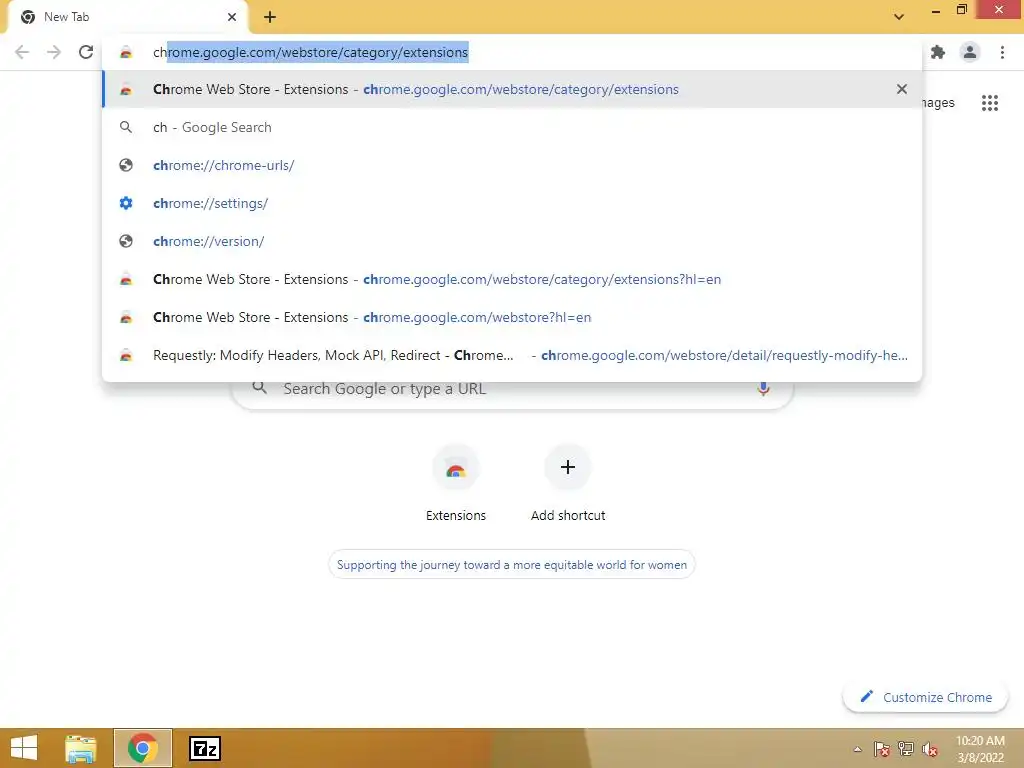Close the New Tab tab
1024x768 pixels.
[232, 17]
